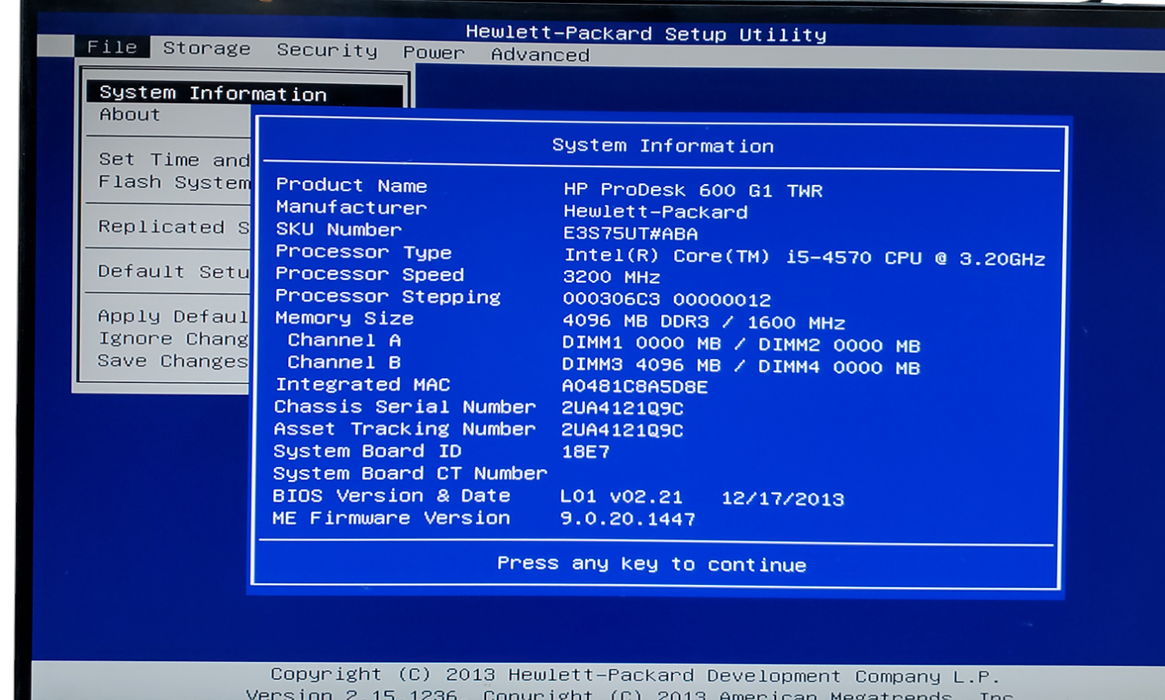Click the Intel Core i5-4570 processor value

805,257
